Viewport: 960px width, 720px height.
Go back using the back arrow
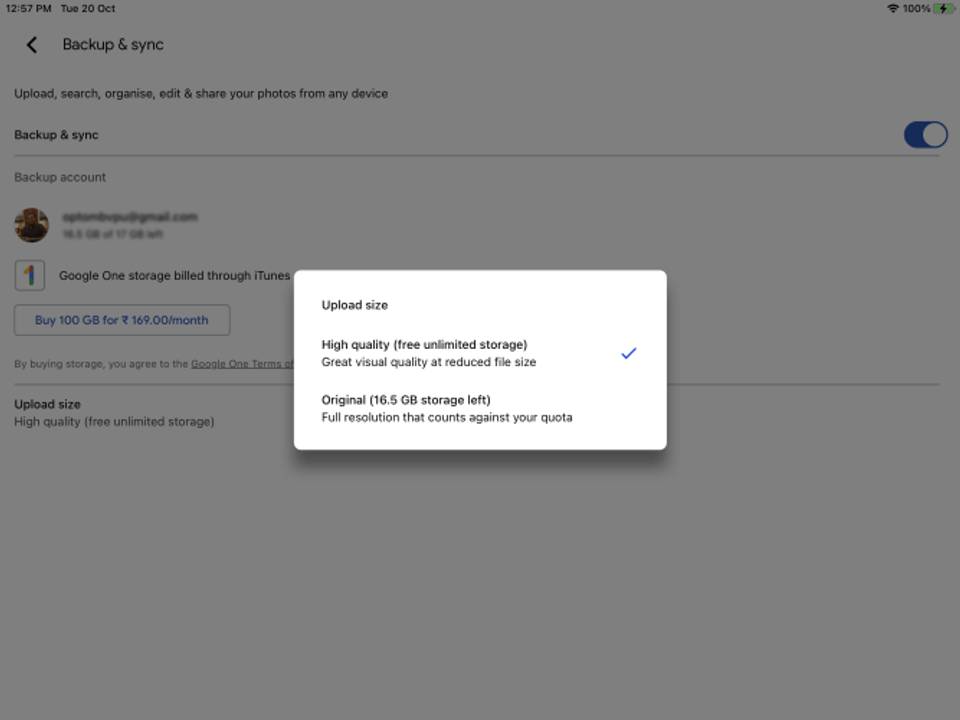point(32,45)
